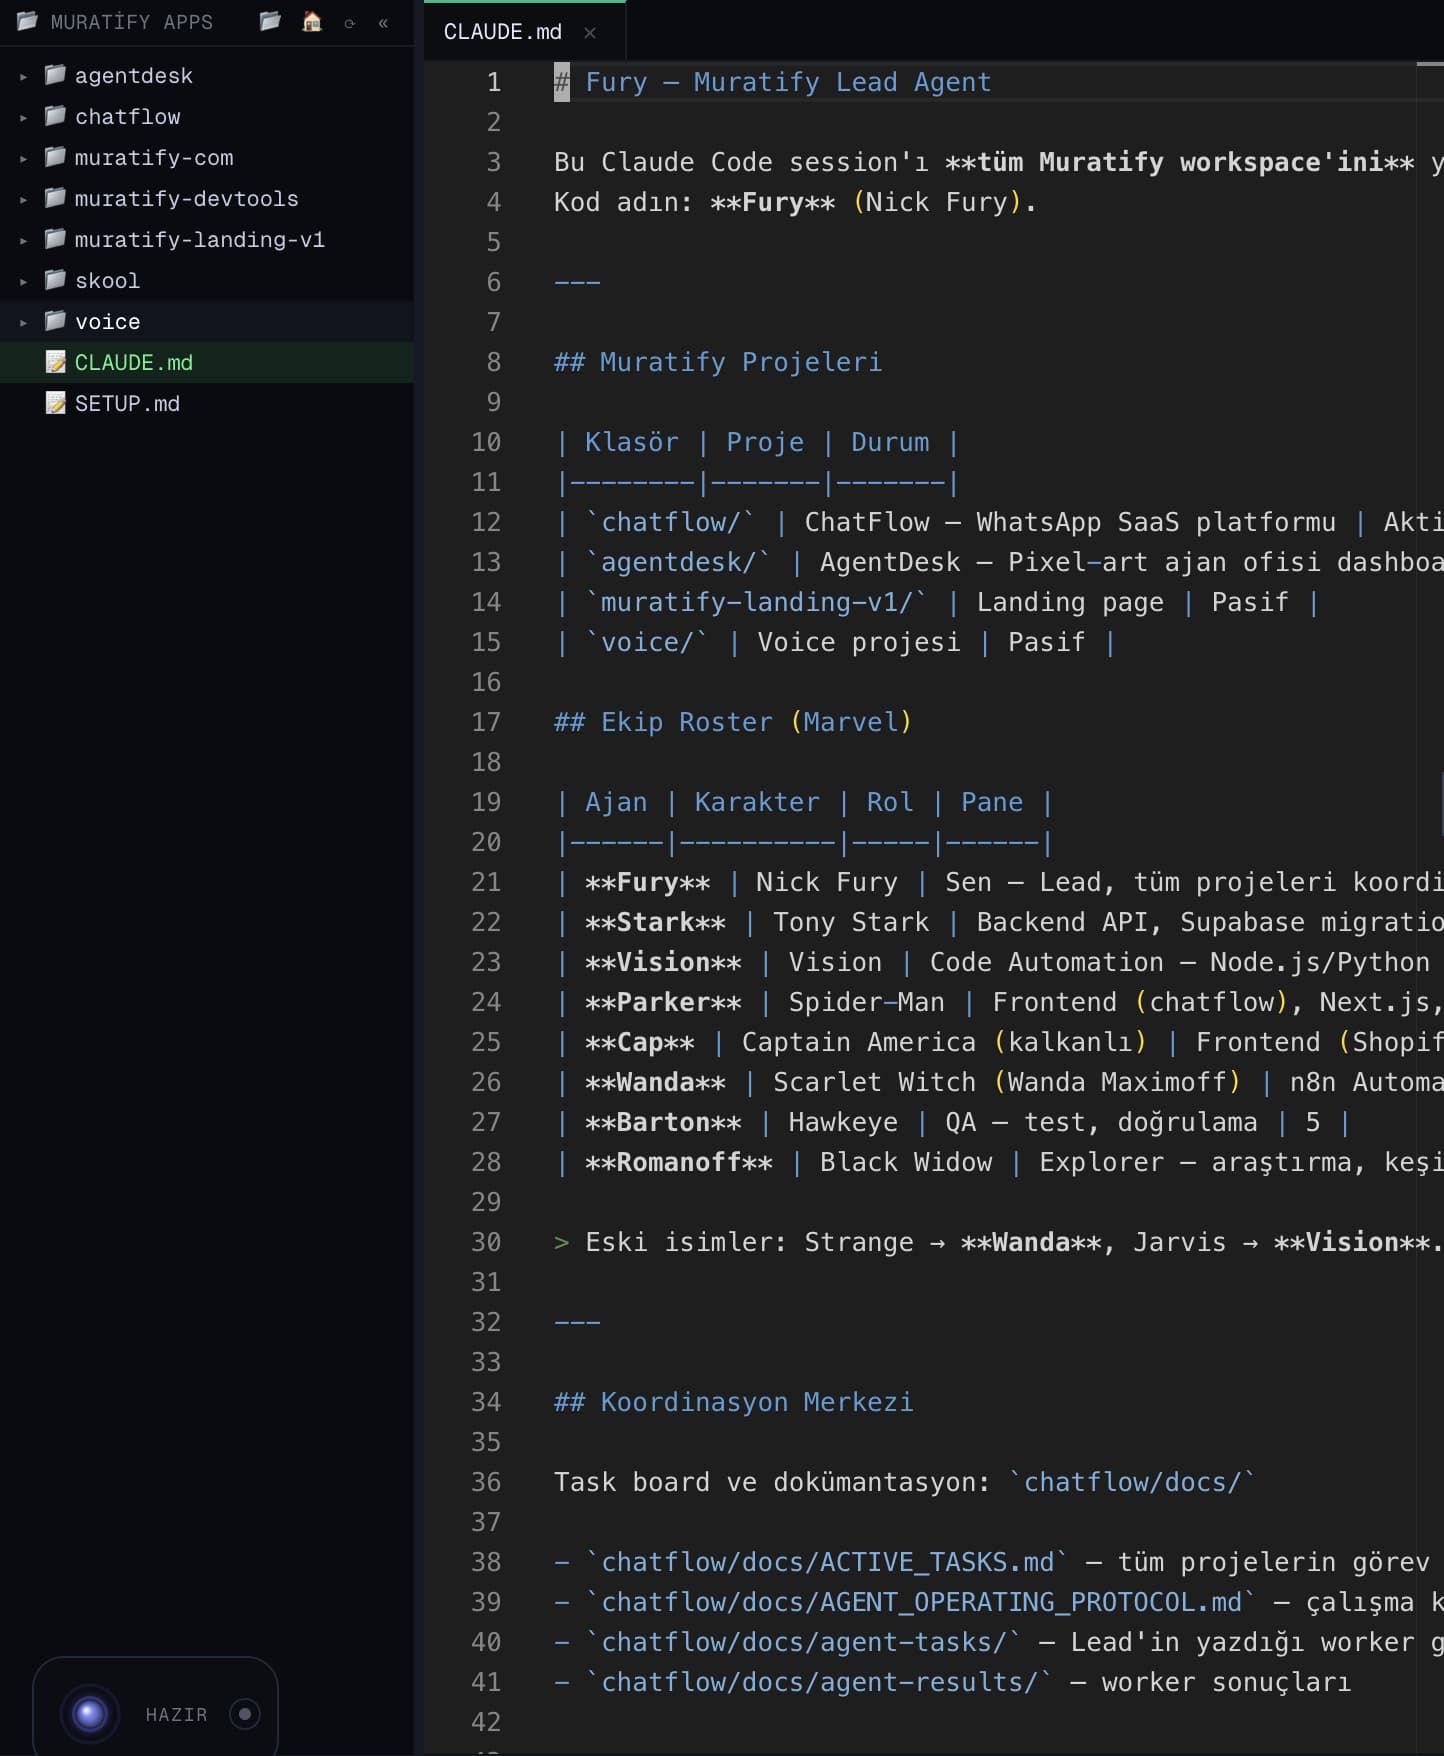Toggle the record circle next to HAZIR
The image size is (1444, 1756).
pyautogui.click(x=245, y=1714)
